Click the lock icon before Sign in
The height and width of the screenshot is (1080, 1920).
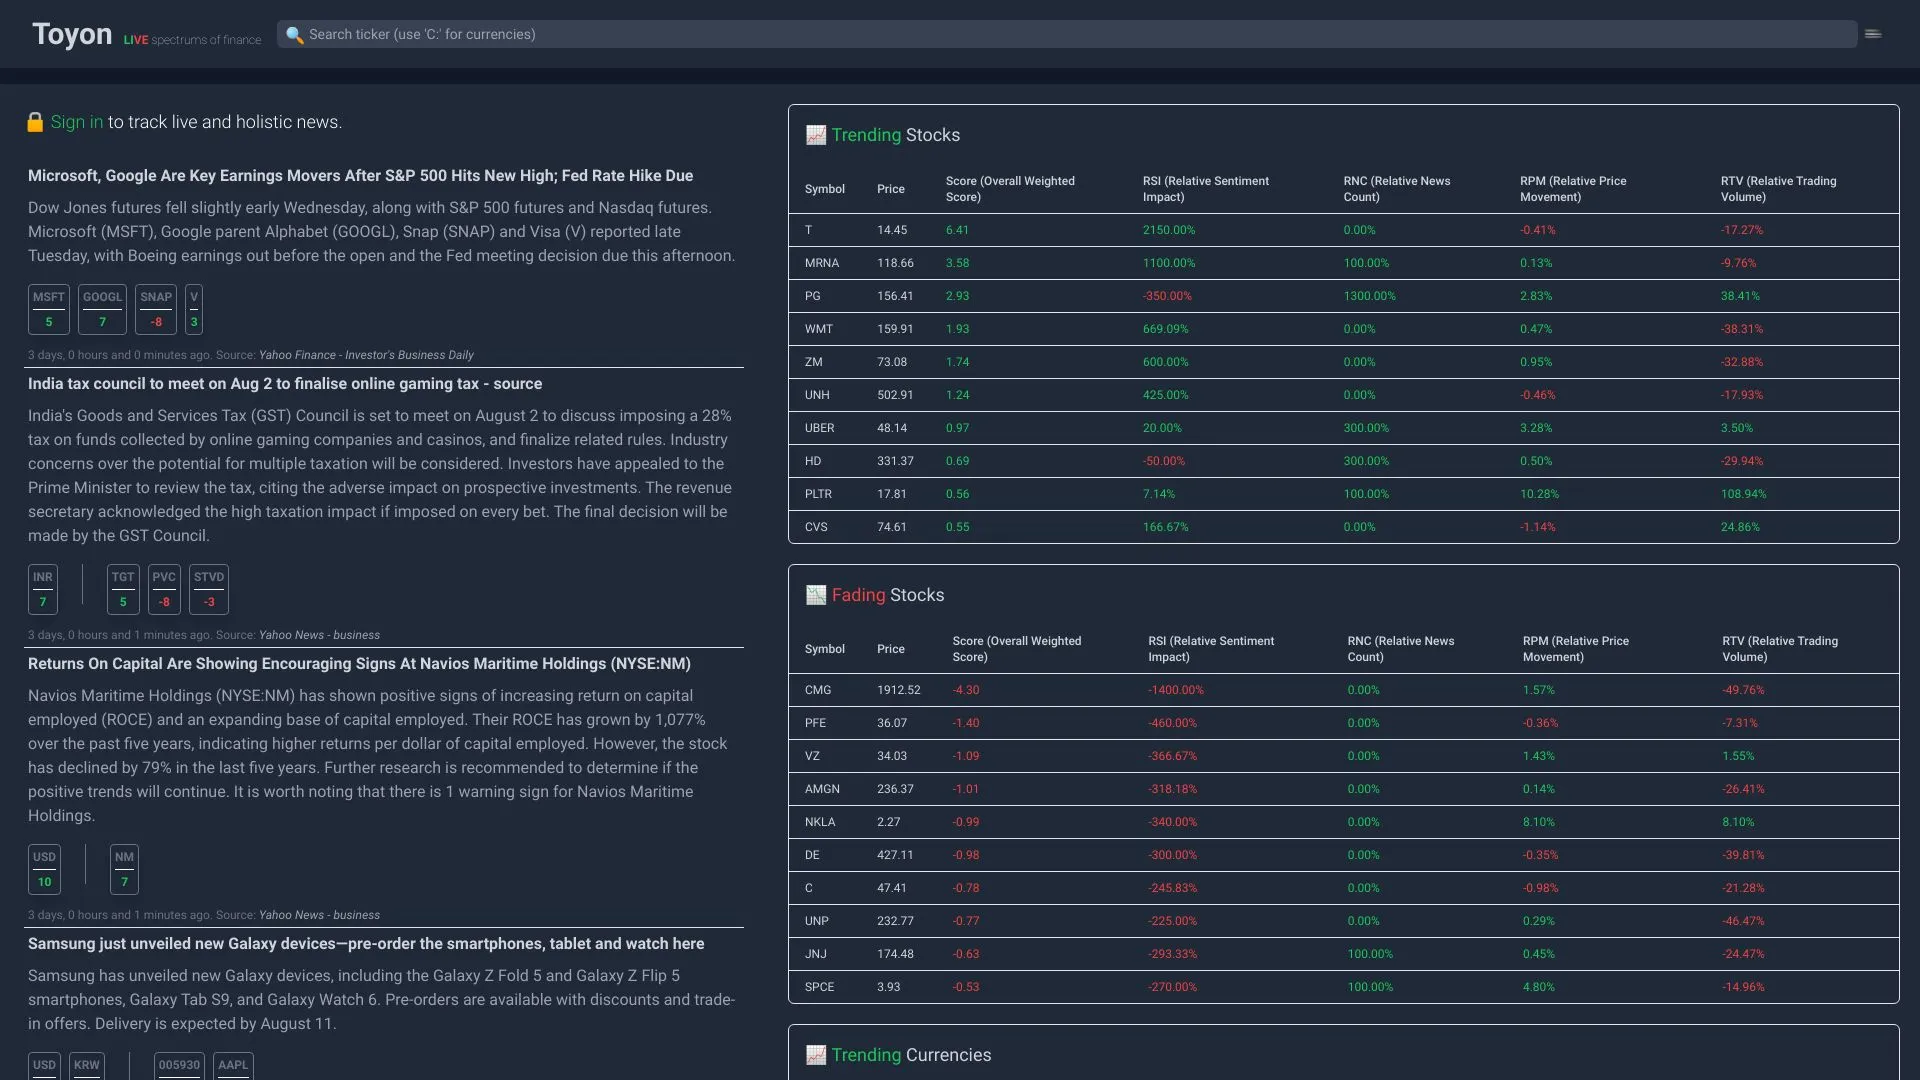coord(35,122)
